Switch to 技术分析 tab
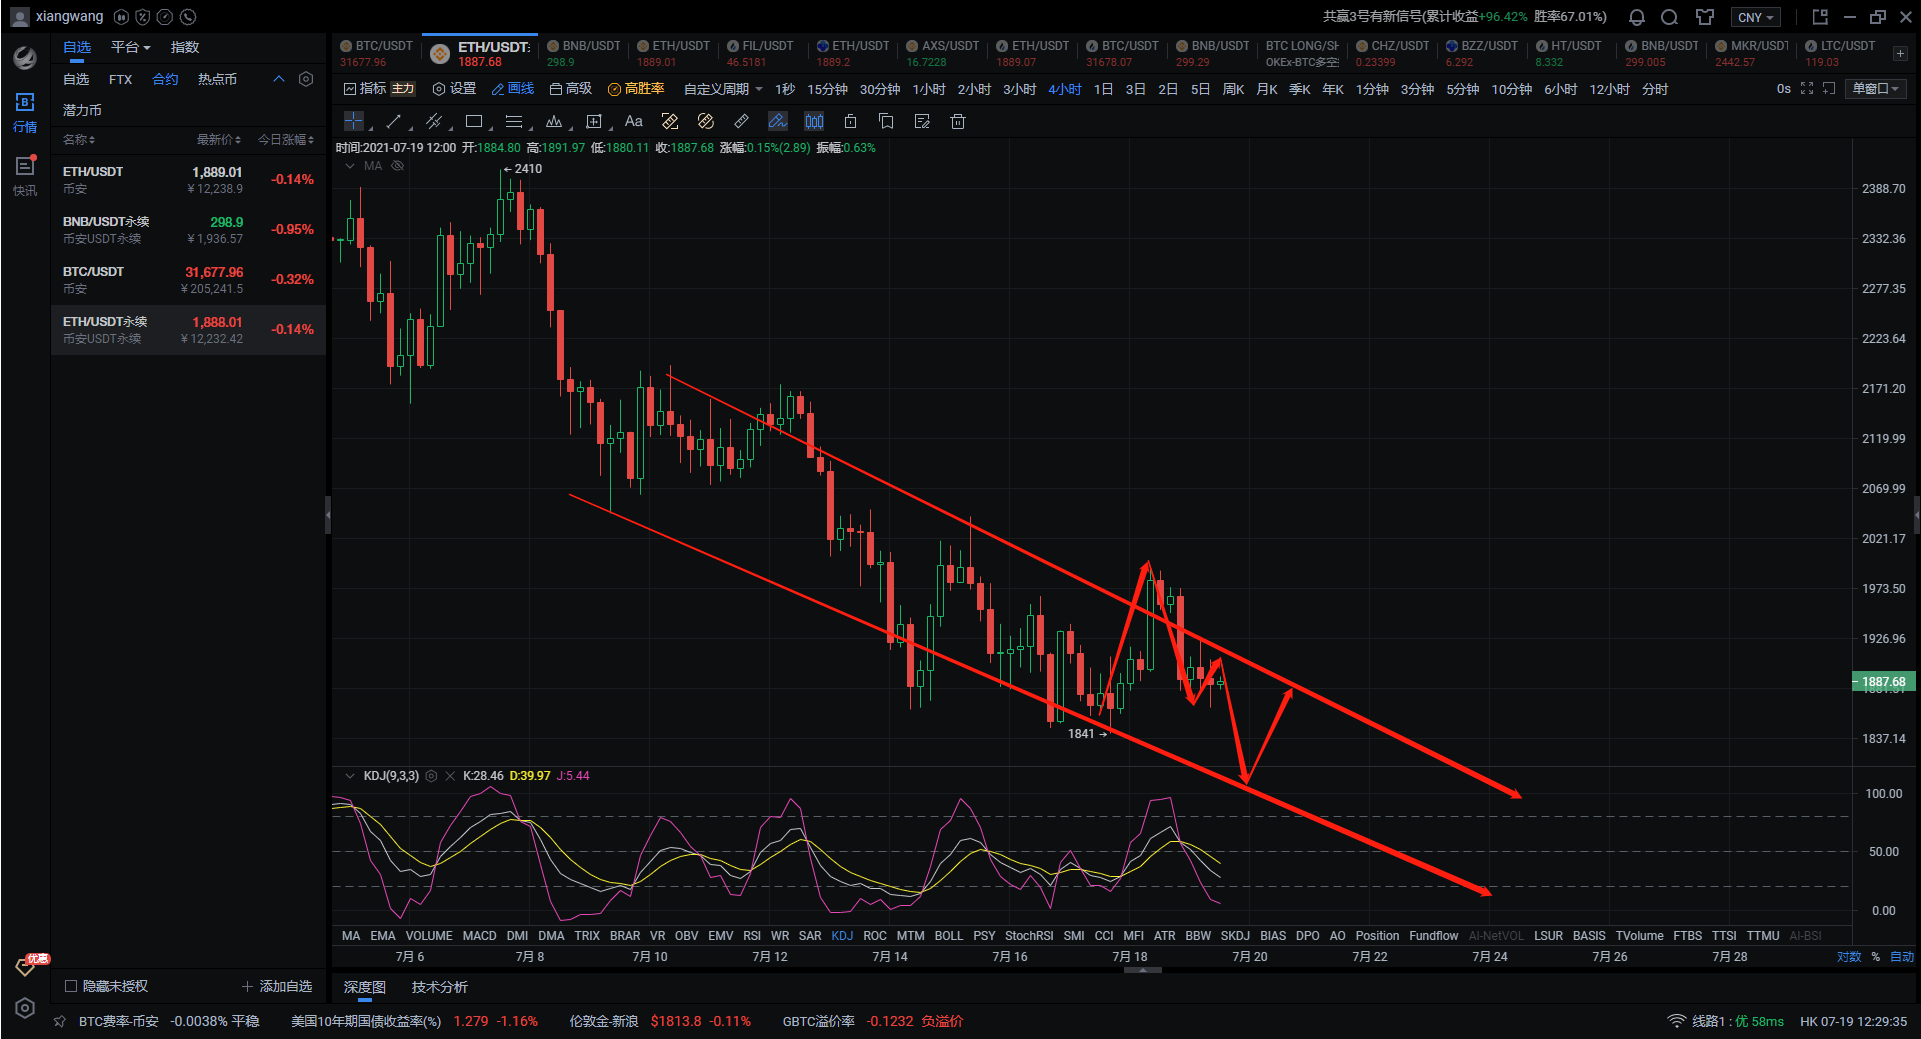Viewport: 1921px width, 1039px height. point(440,987)
